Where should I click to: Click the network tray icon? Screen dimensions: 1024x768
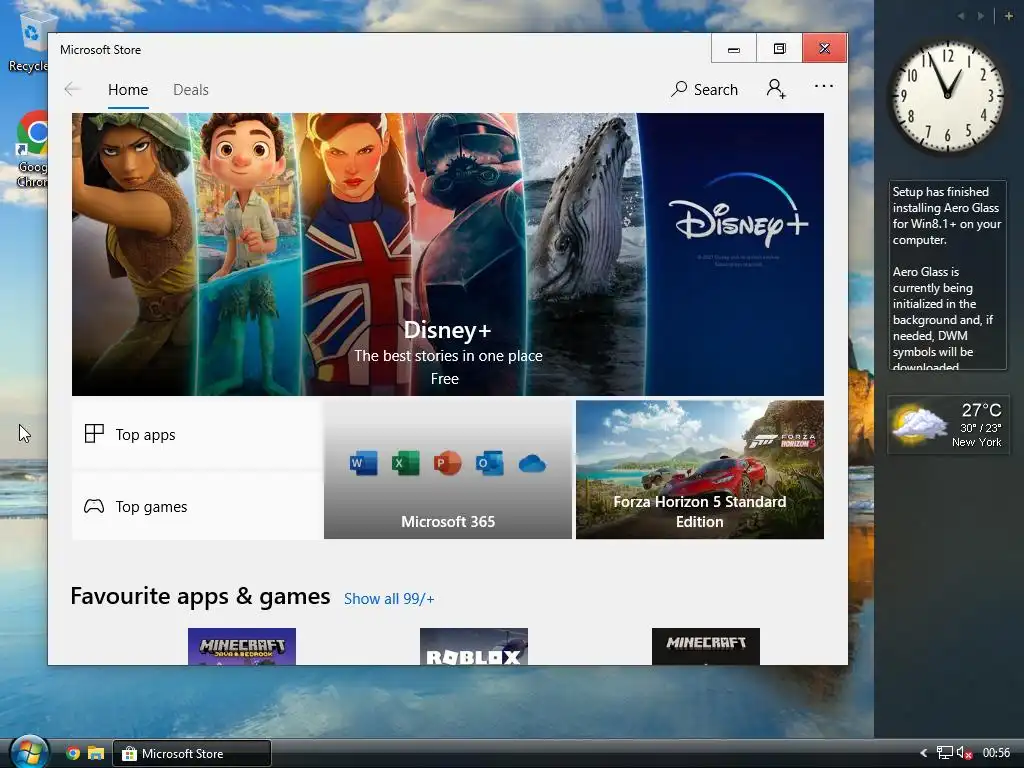pos(944,753)
